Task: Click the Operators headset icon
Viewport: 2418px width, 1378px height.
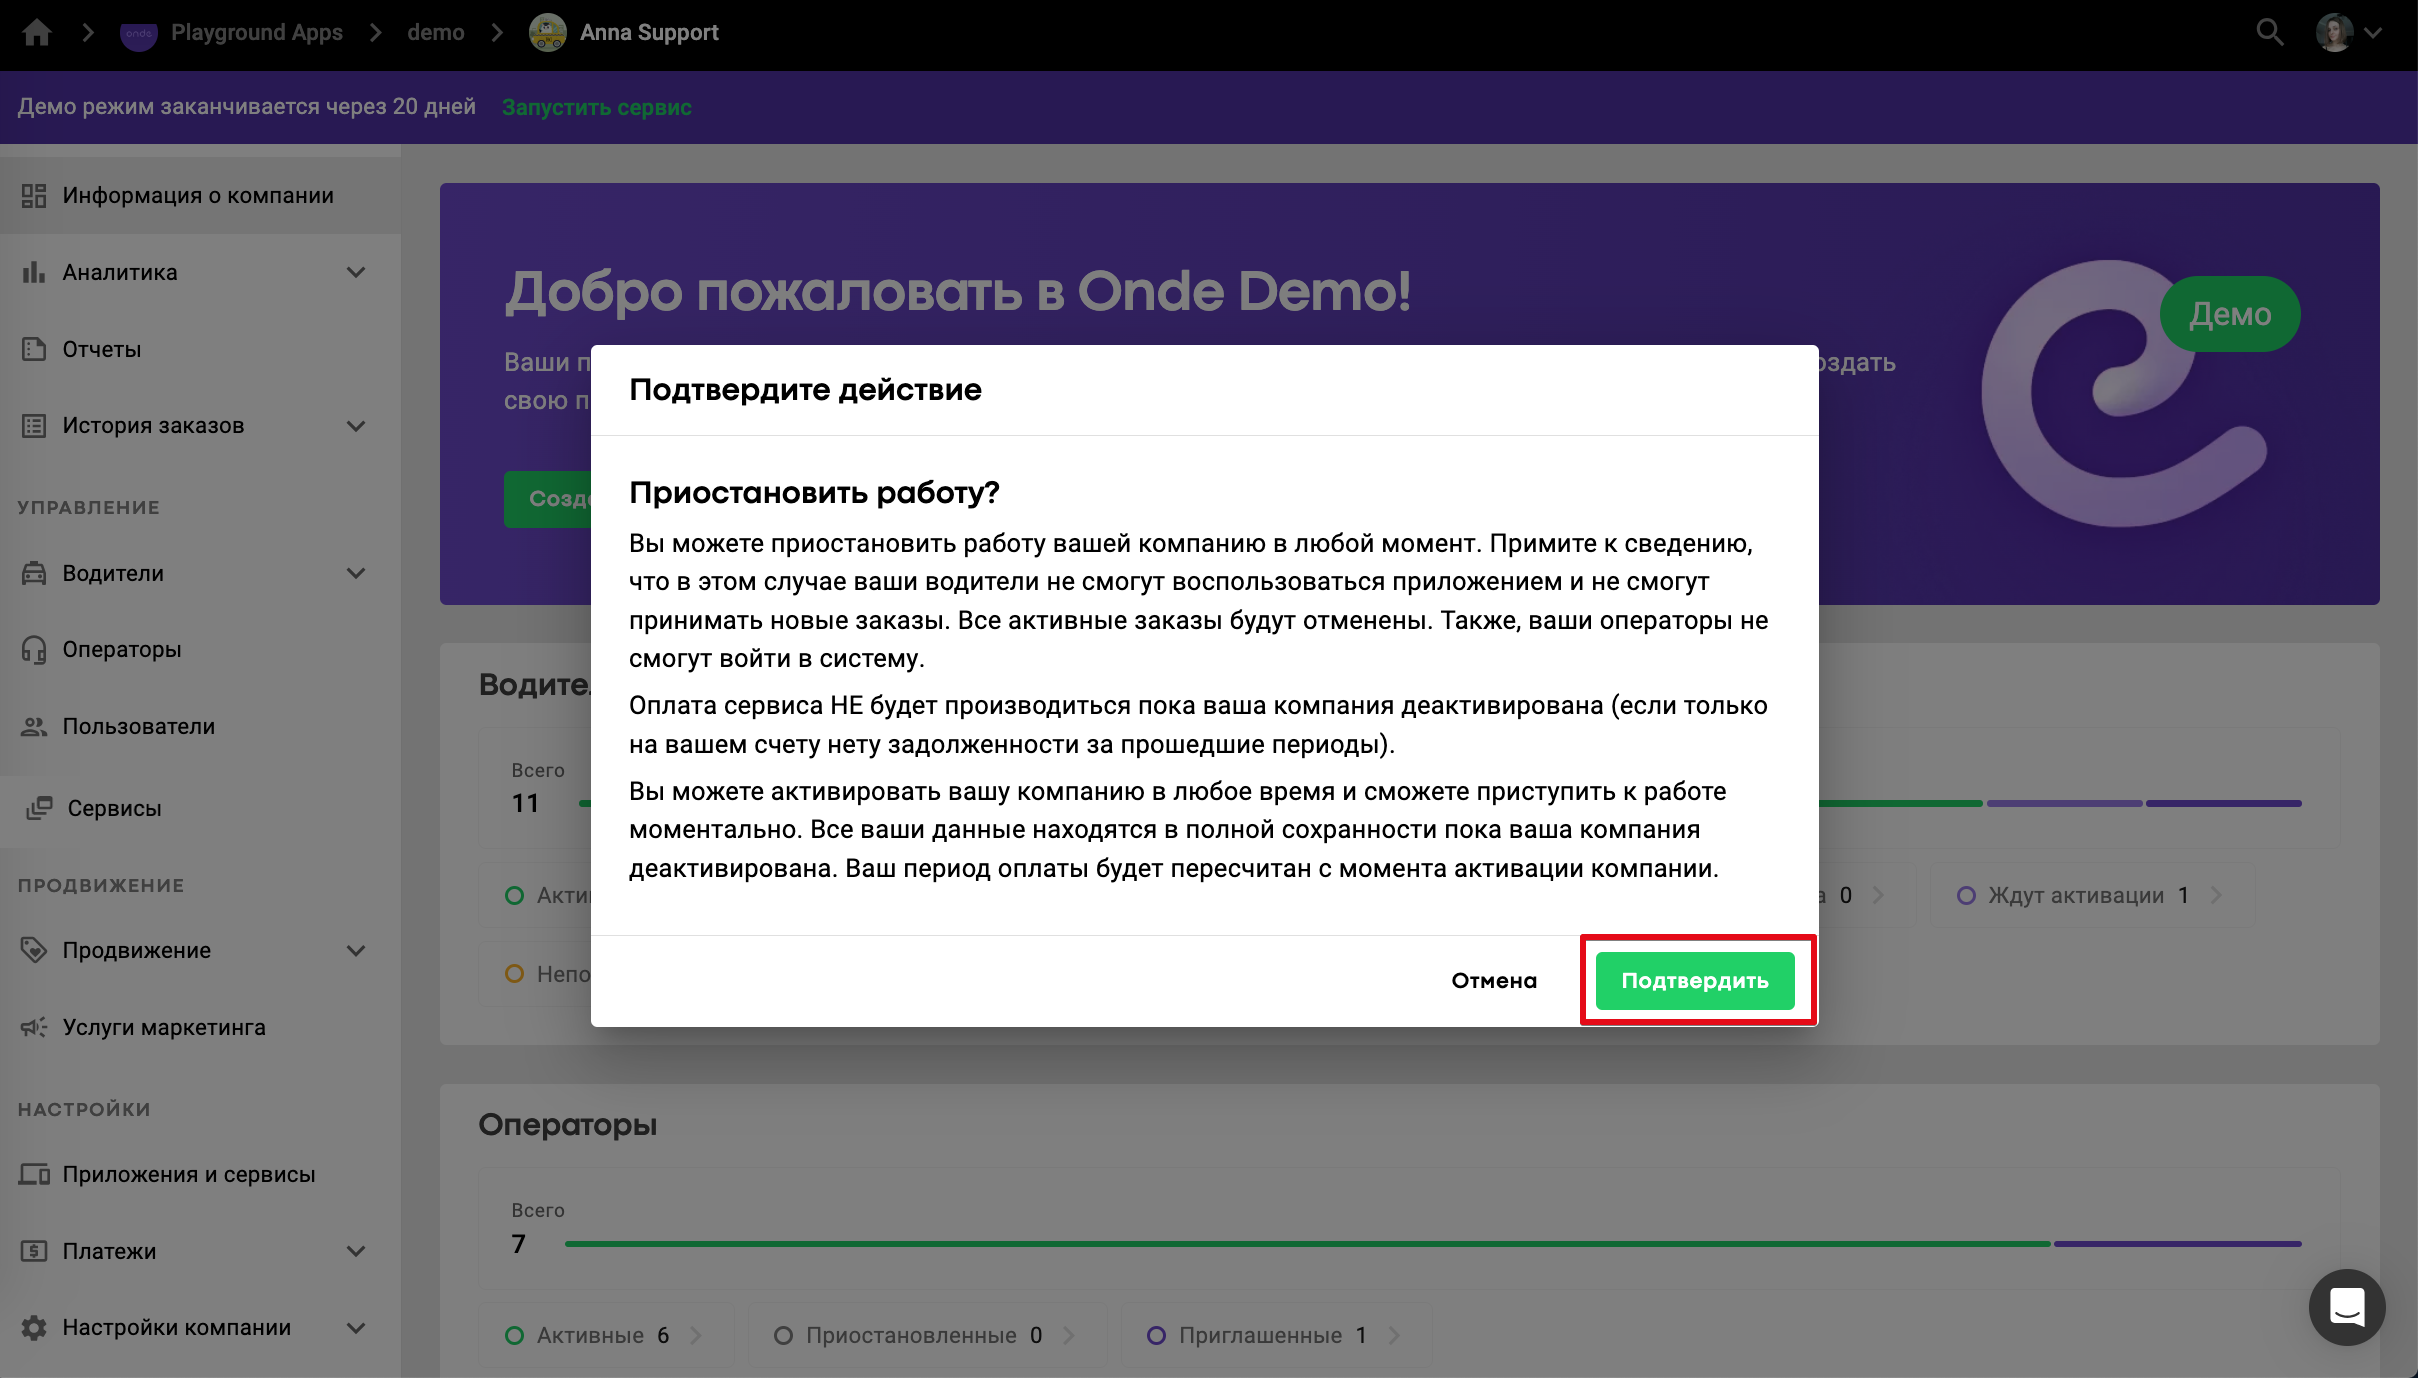Action: point(34,650)
